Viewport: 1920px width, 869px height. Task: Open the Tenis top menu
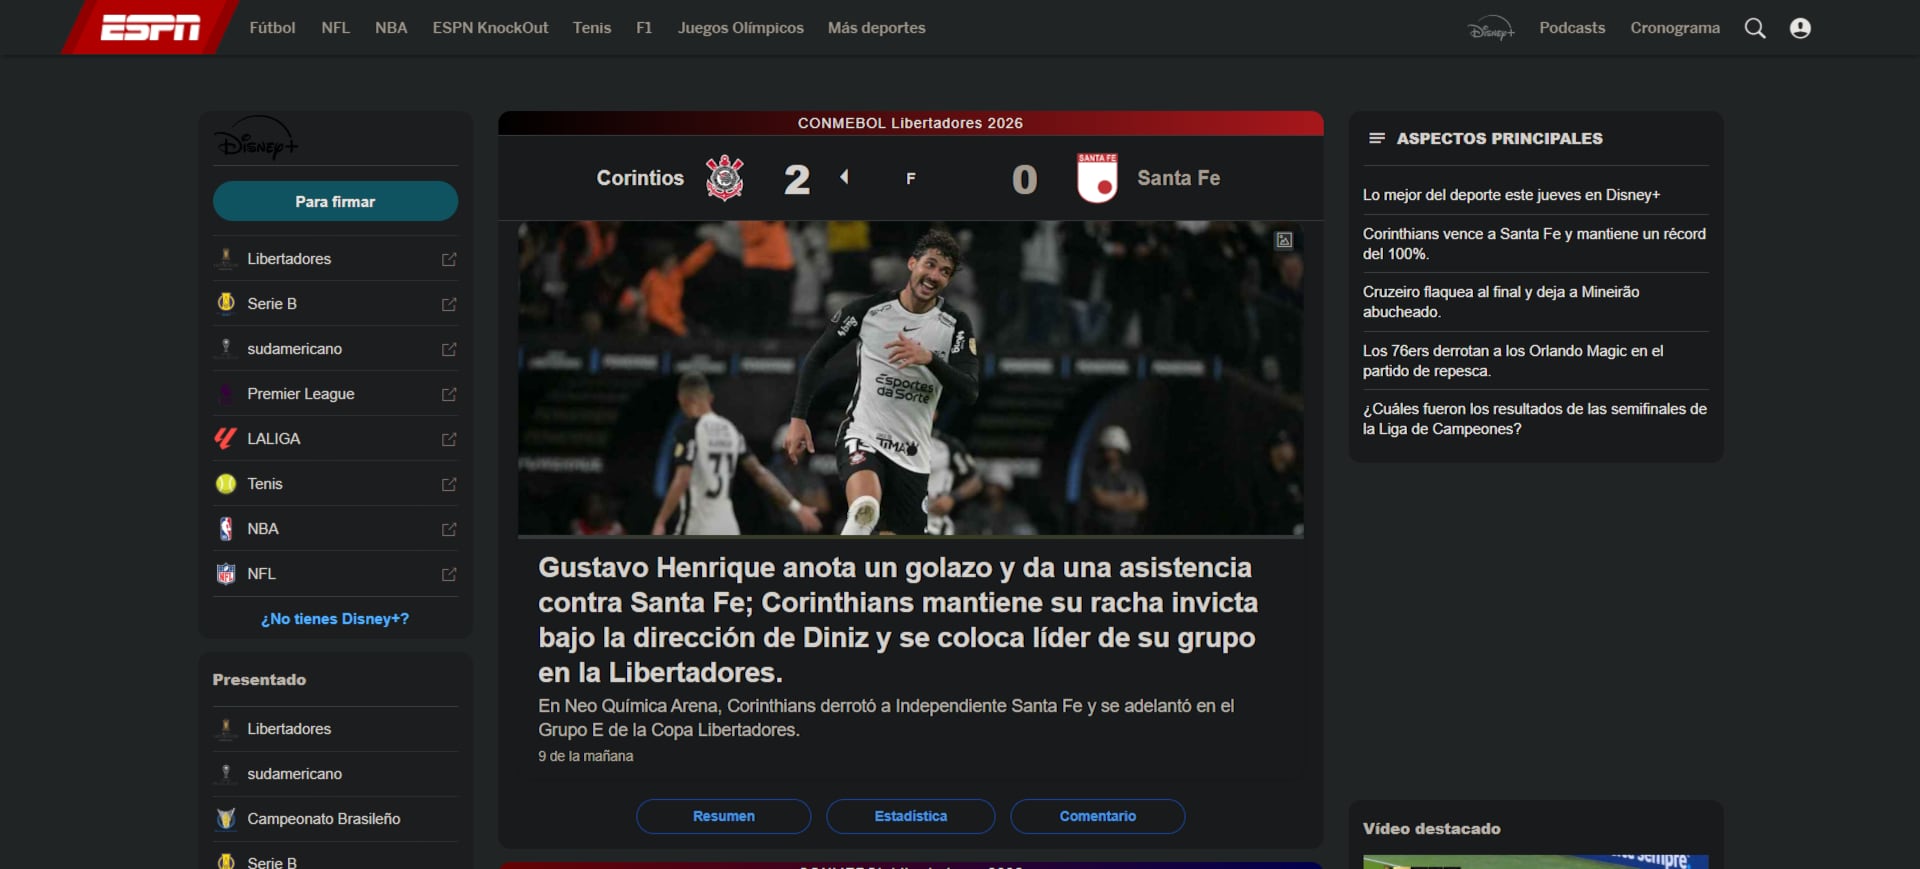tap(592, 28)
